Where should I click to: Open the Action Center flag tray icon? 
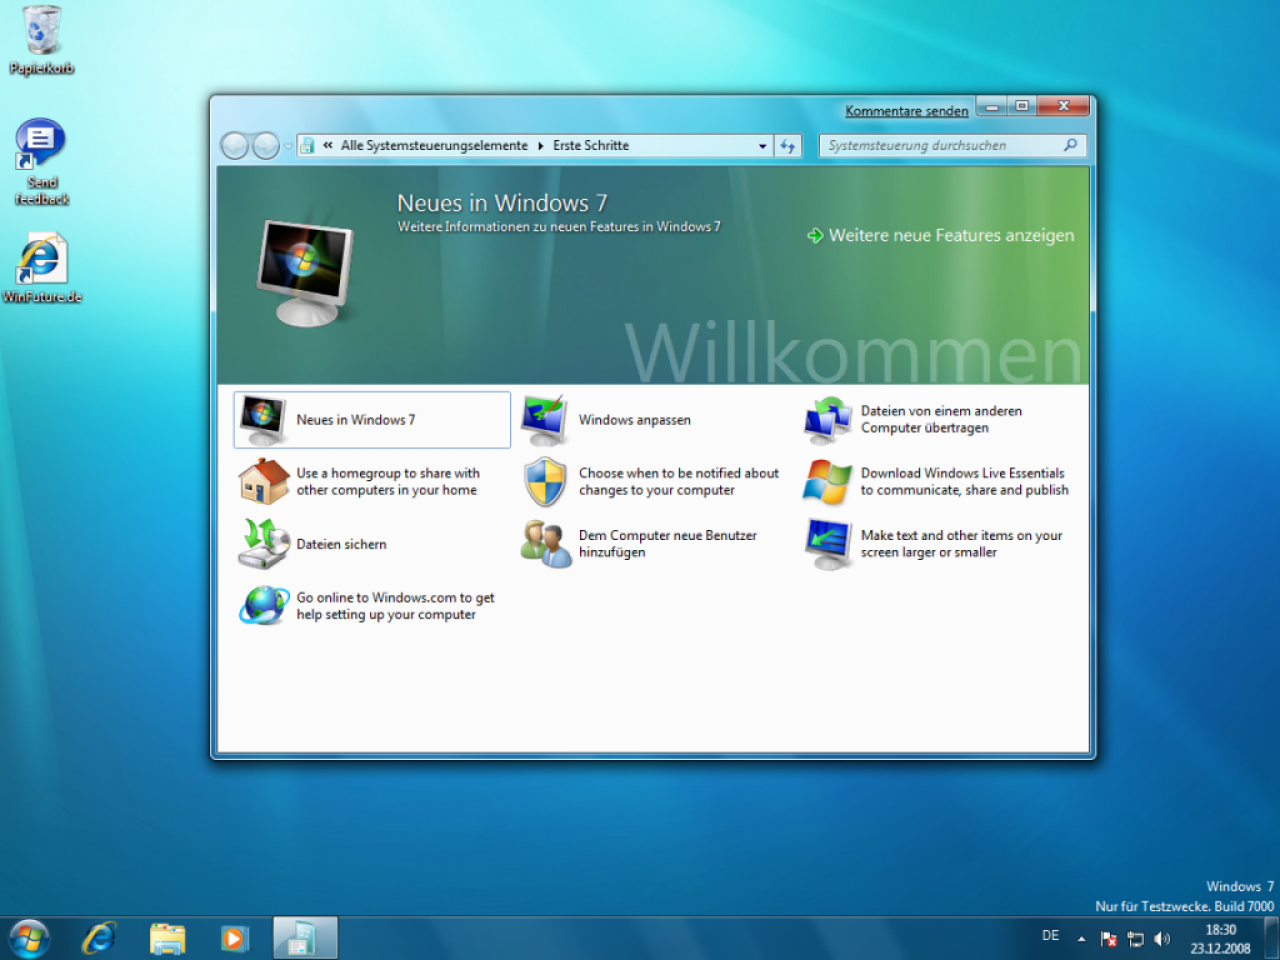tap(1109, 939)
